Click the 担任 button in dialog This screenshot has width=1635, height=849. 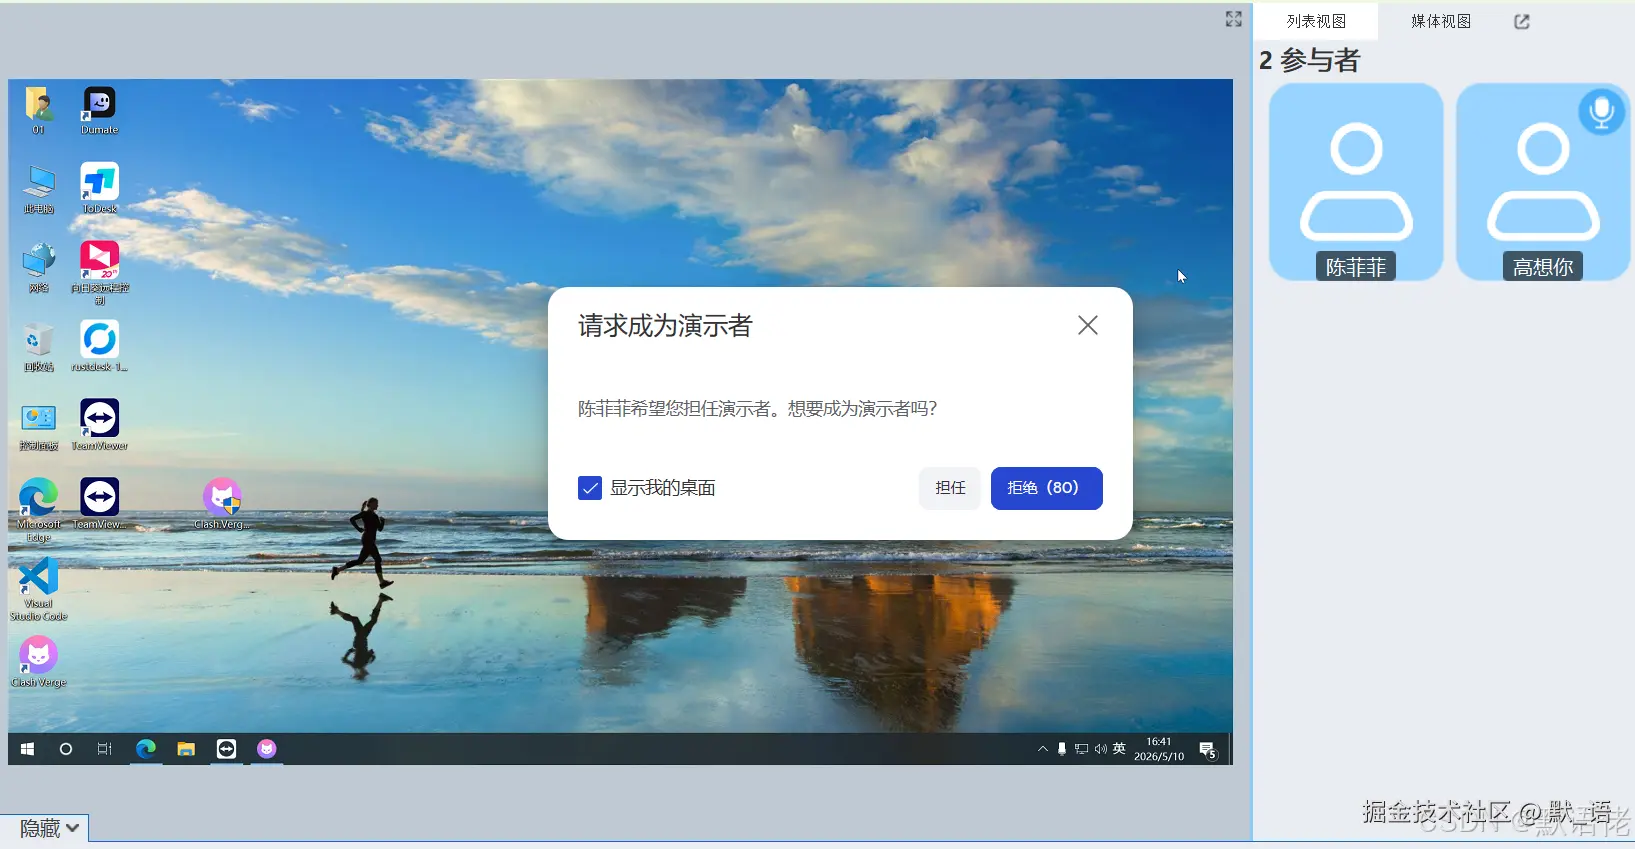click(x=950, y=488)
